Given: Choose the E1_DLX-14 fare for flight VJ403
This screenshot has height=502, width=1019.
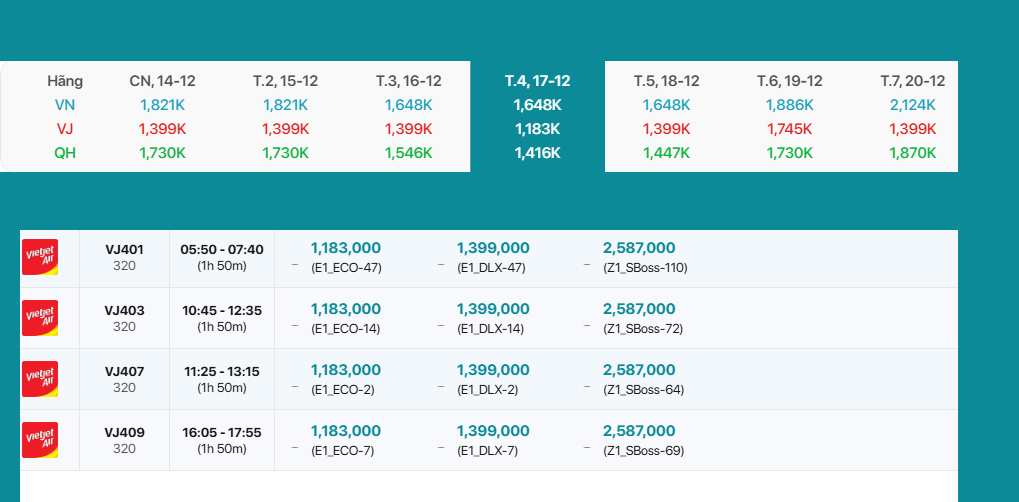Looking at the screenshot, I should (x=492, y=318).
